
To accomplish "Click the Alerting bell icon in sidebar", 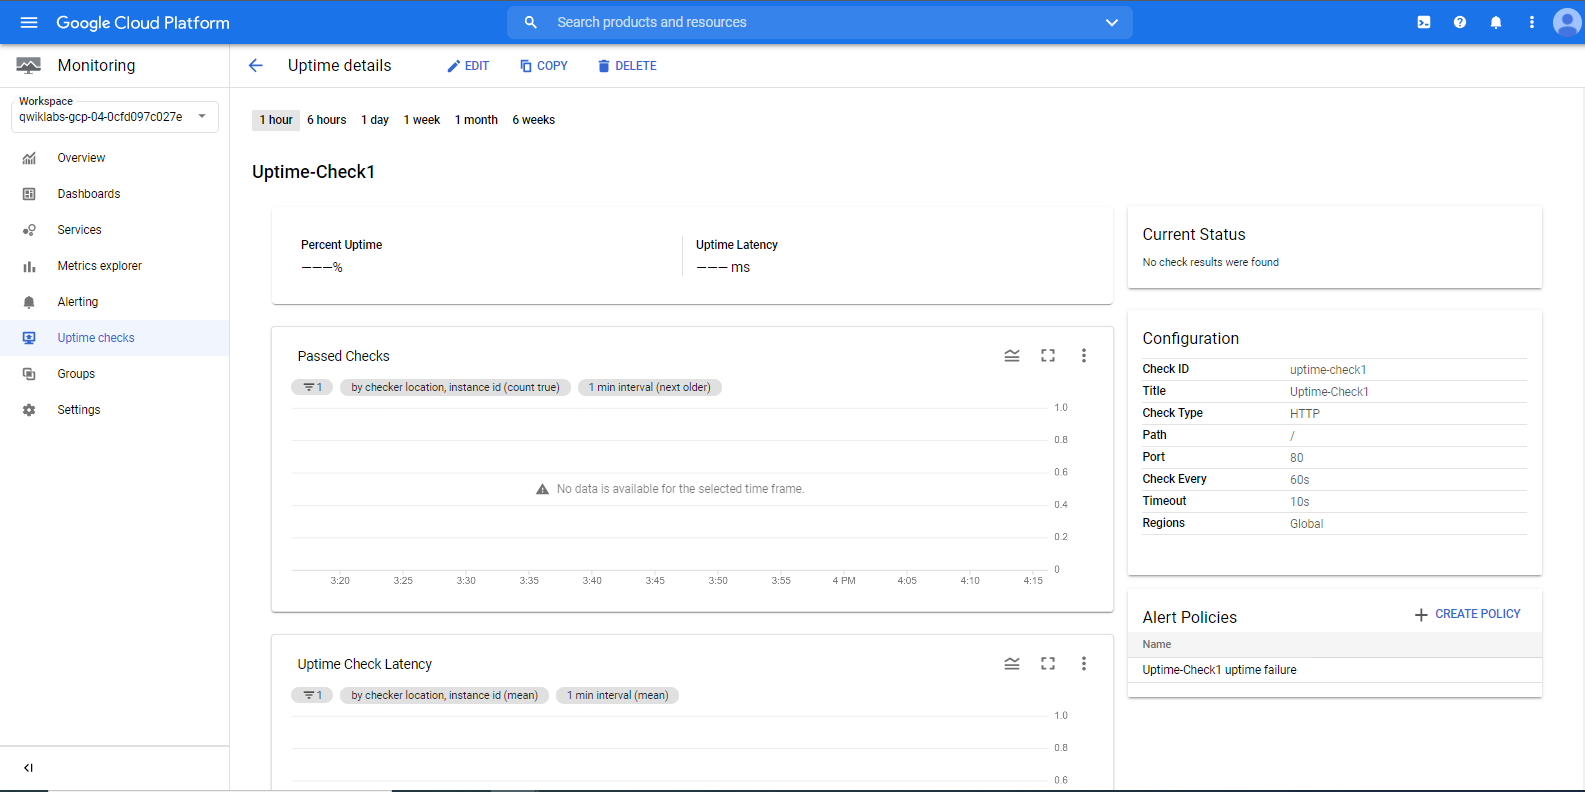I will click(x=29, y=302).
